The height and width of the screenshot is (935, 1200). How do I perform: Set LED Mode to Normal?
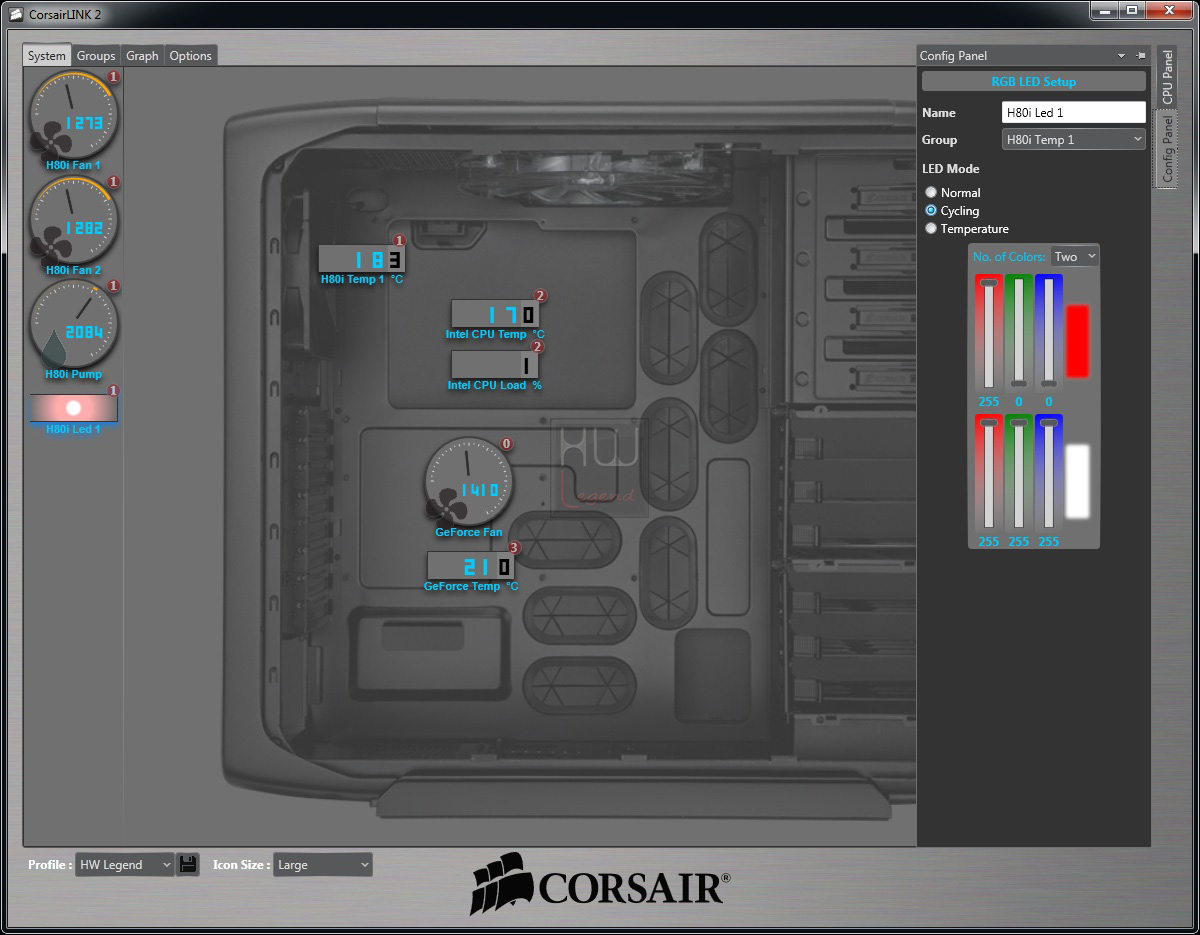point(931,192)
